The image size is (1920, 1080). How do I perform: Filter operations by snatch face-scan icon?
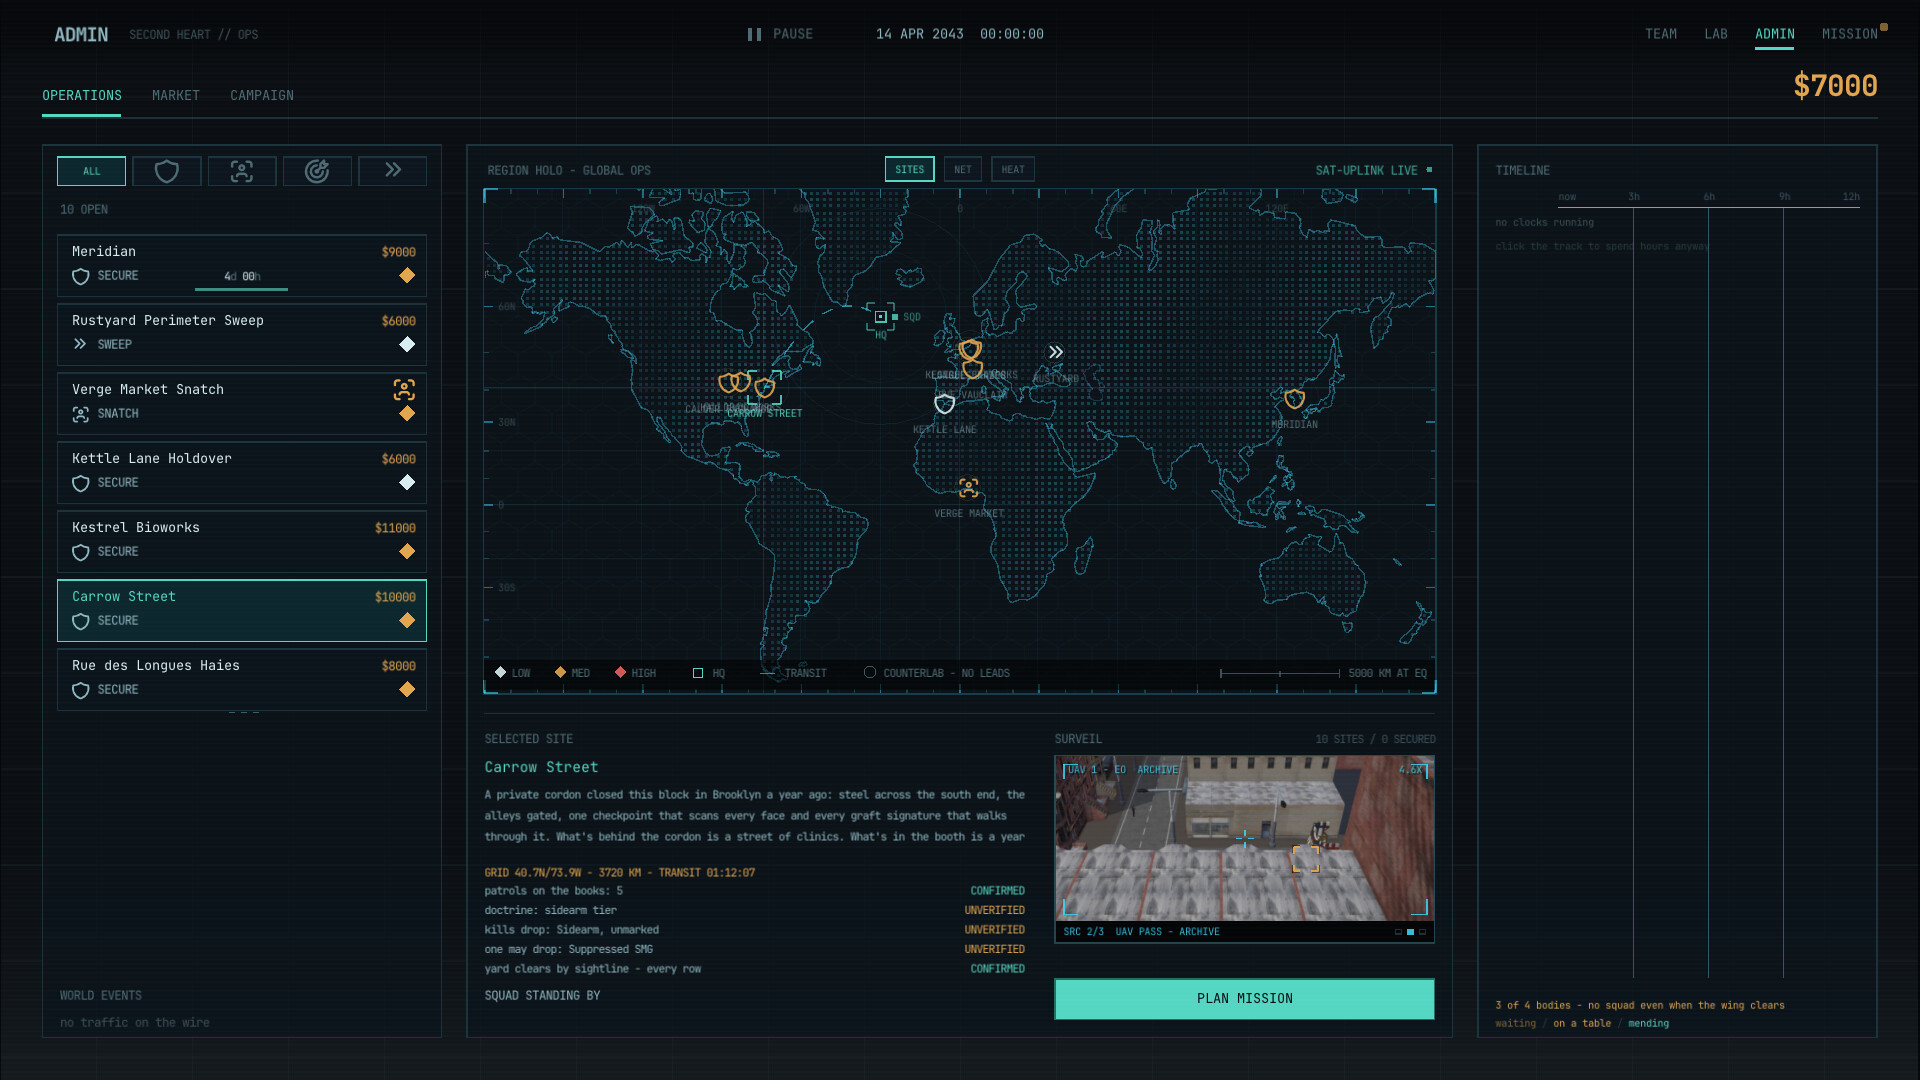tap(242, 171)
